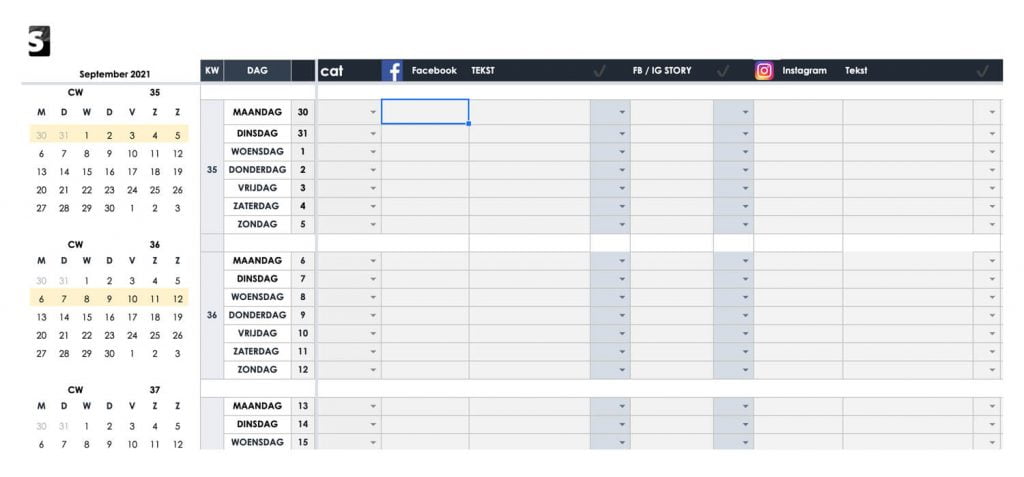This screenshot has width=1024, height=477.
Task: Open the Facebook status dropdown for DINSDAG 31
Action: pyautogui.click(x=622, y=133)
